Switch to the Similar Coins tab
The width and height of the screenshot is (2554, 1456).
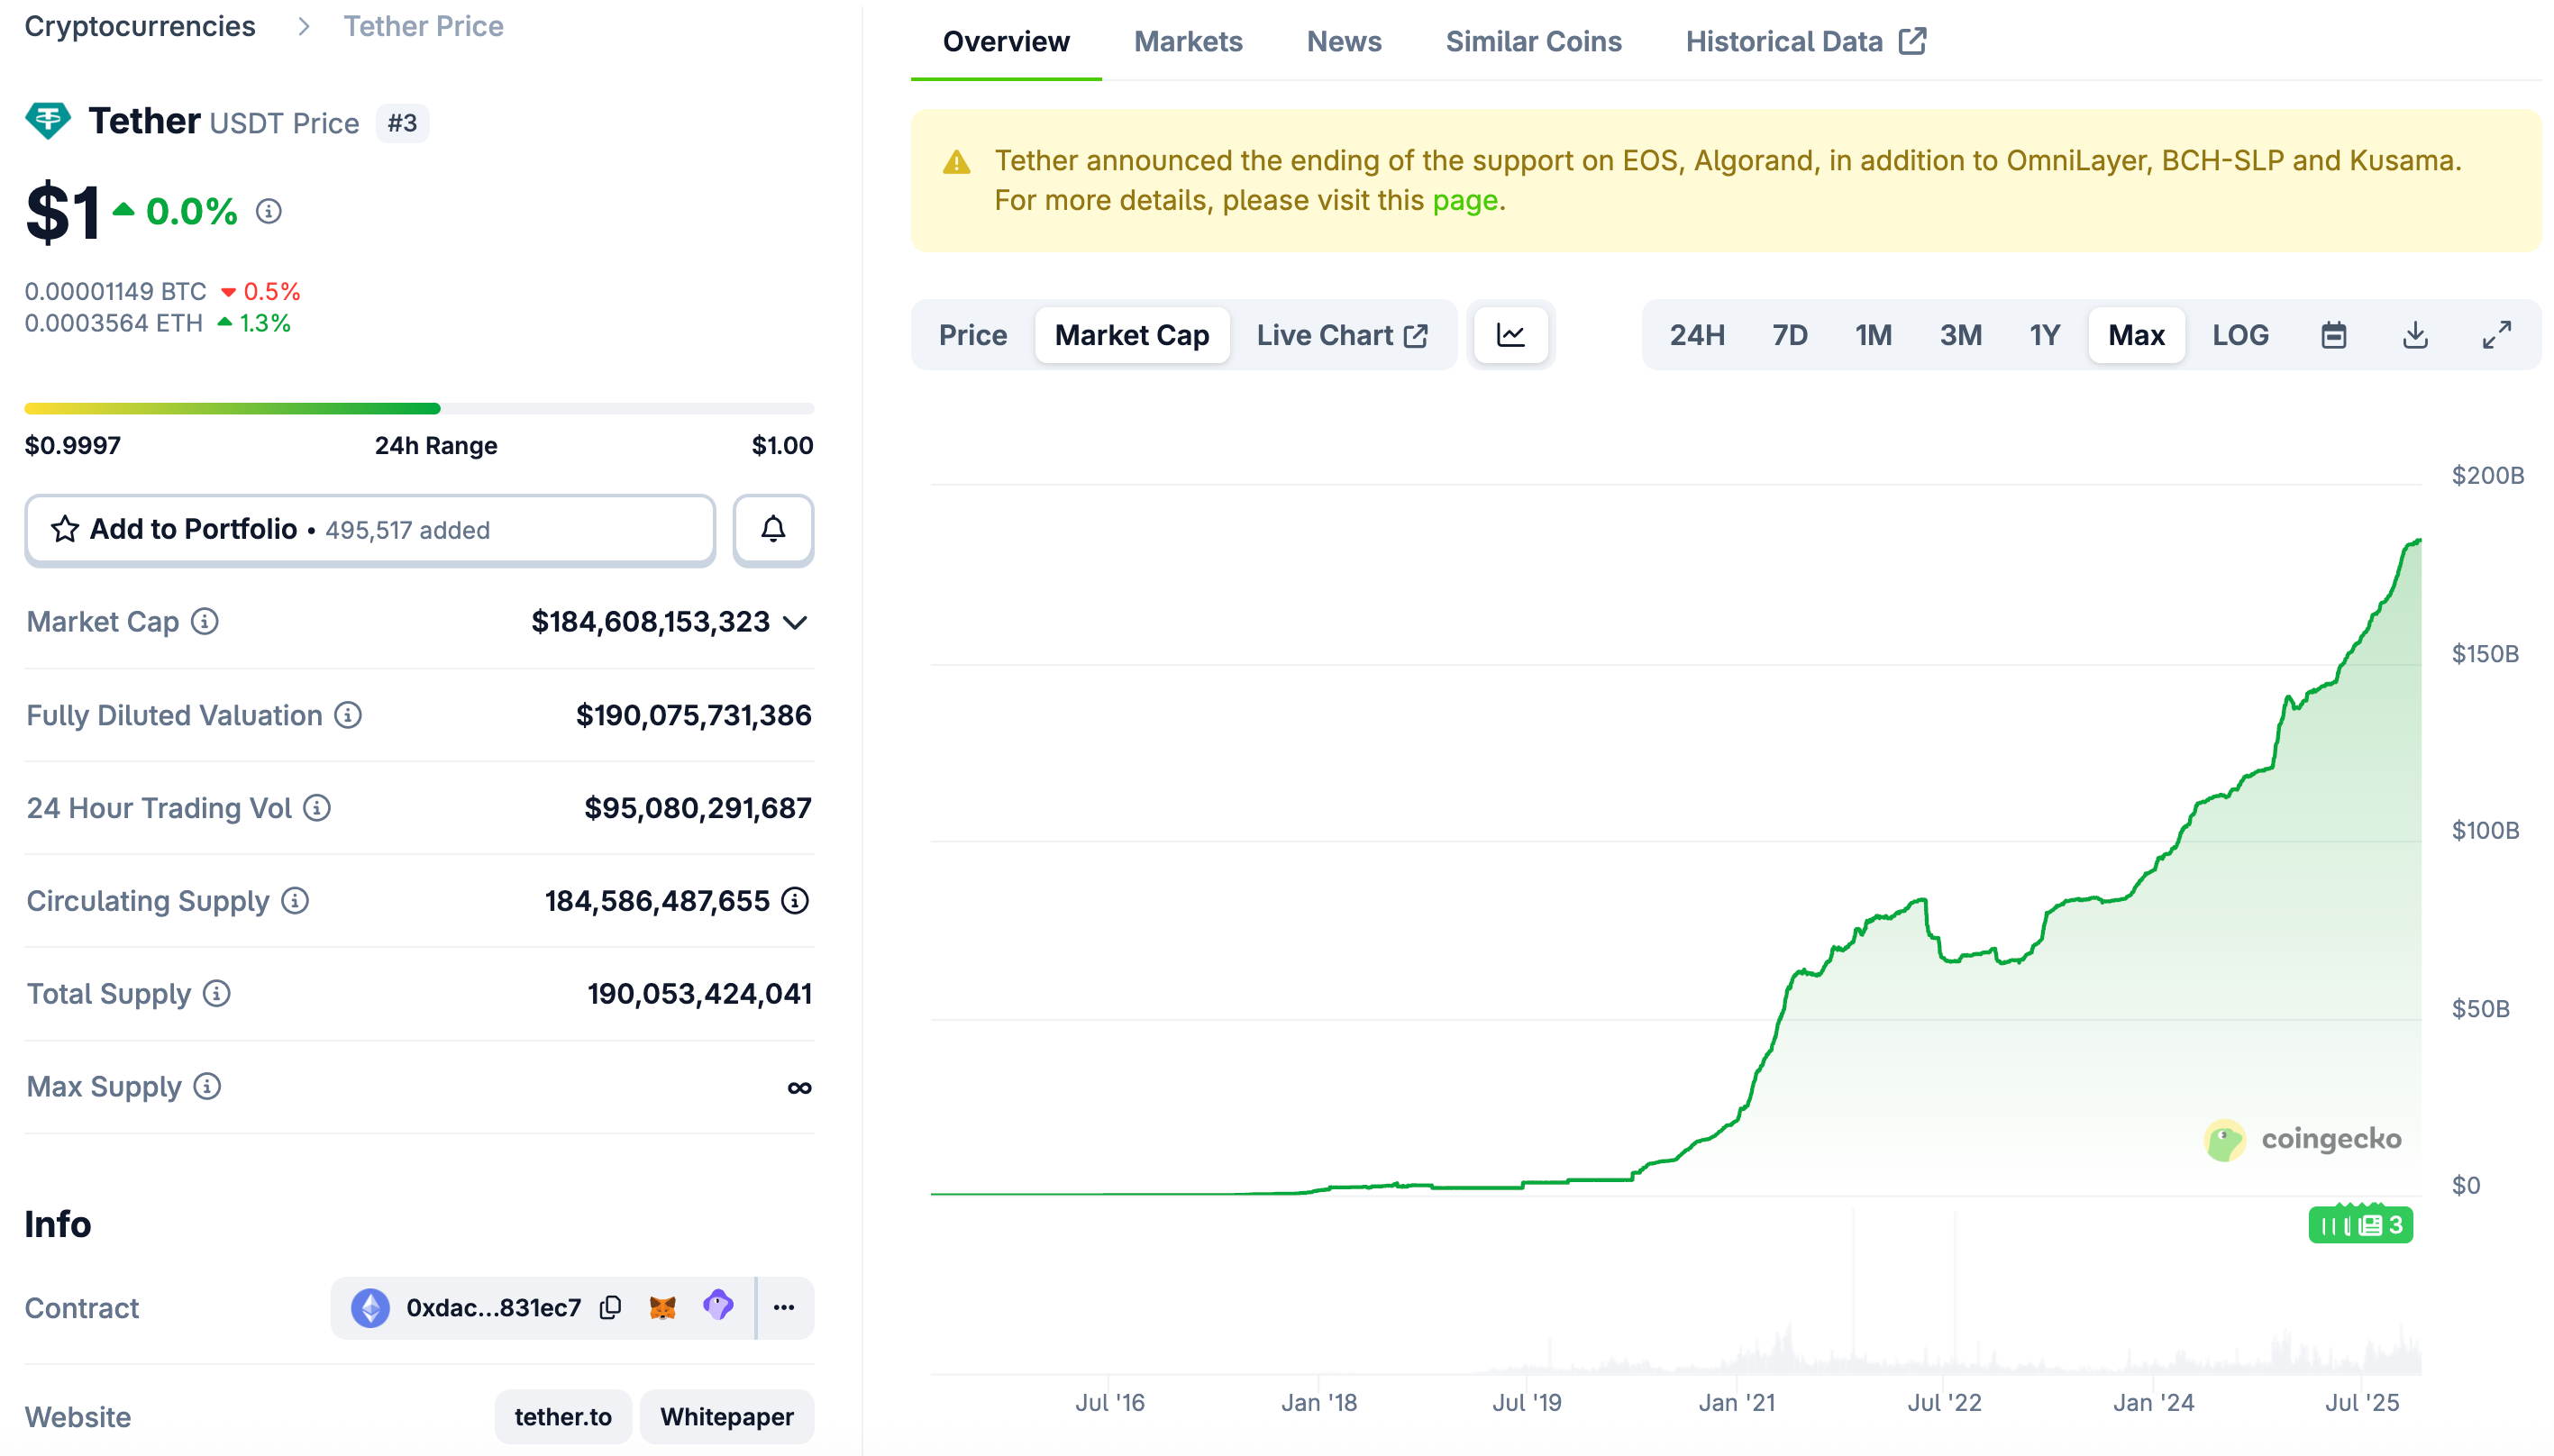coord(1532,41)
